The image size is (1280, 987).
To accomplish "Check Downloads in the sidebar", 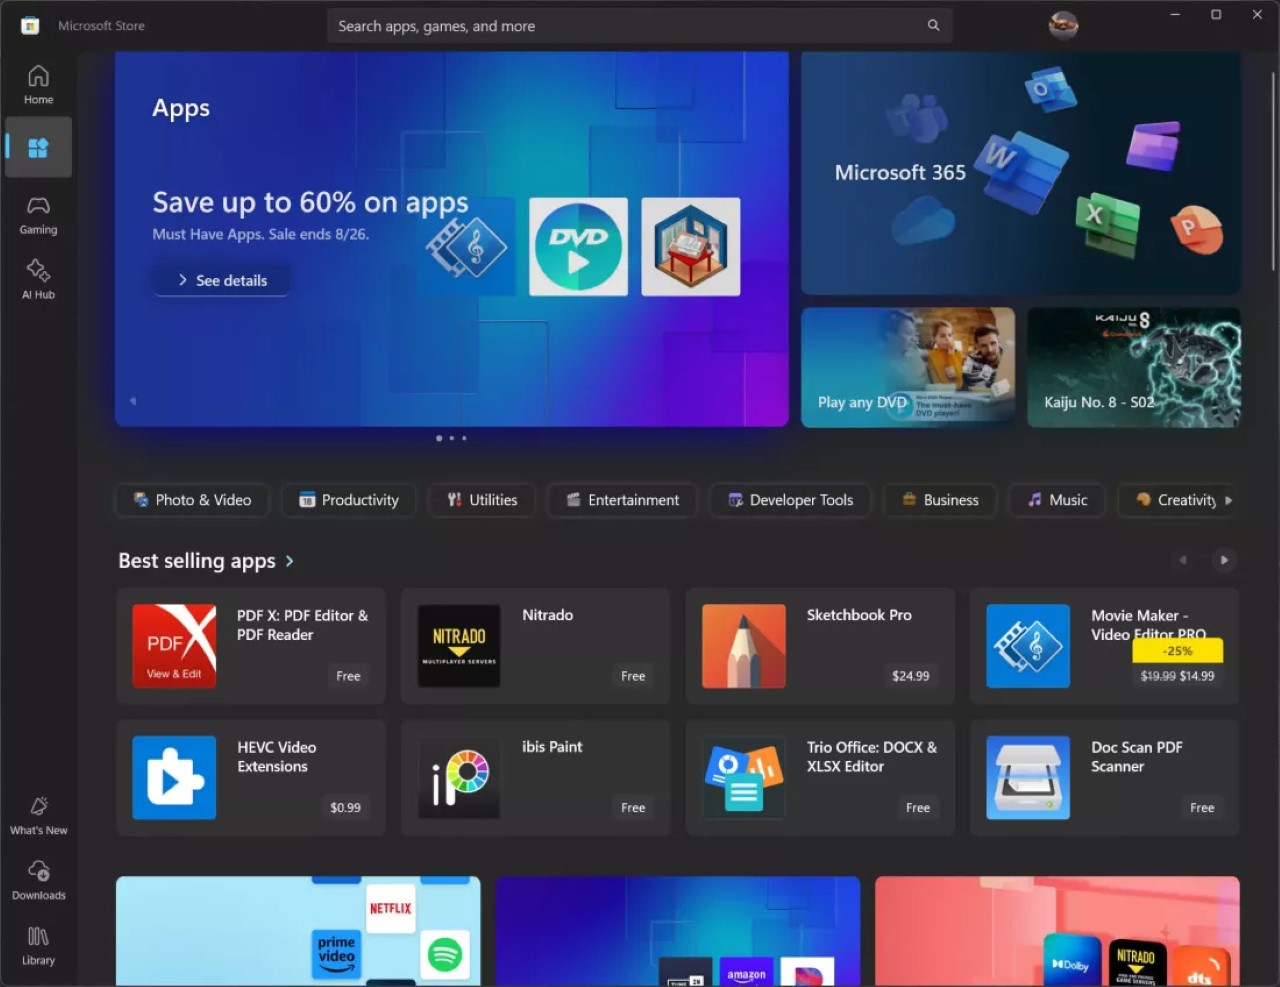I will click(38, 880).
